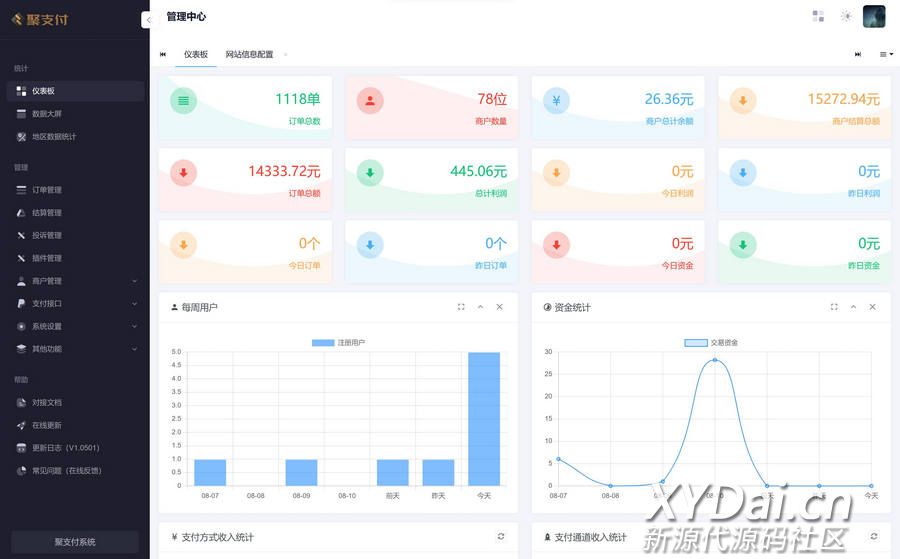Toggle the 交易资金 legend swatch in line chart

(696, 343)
